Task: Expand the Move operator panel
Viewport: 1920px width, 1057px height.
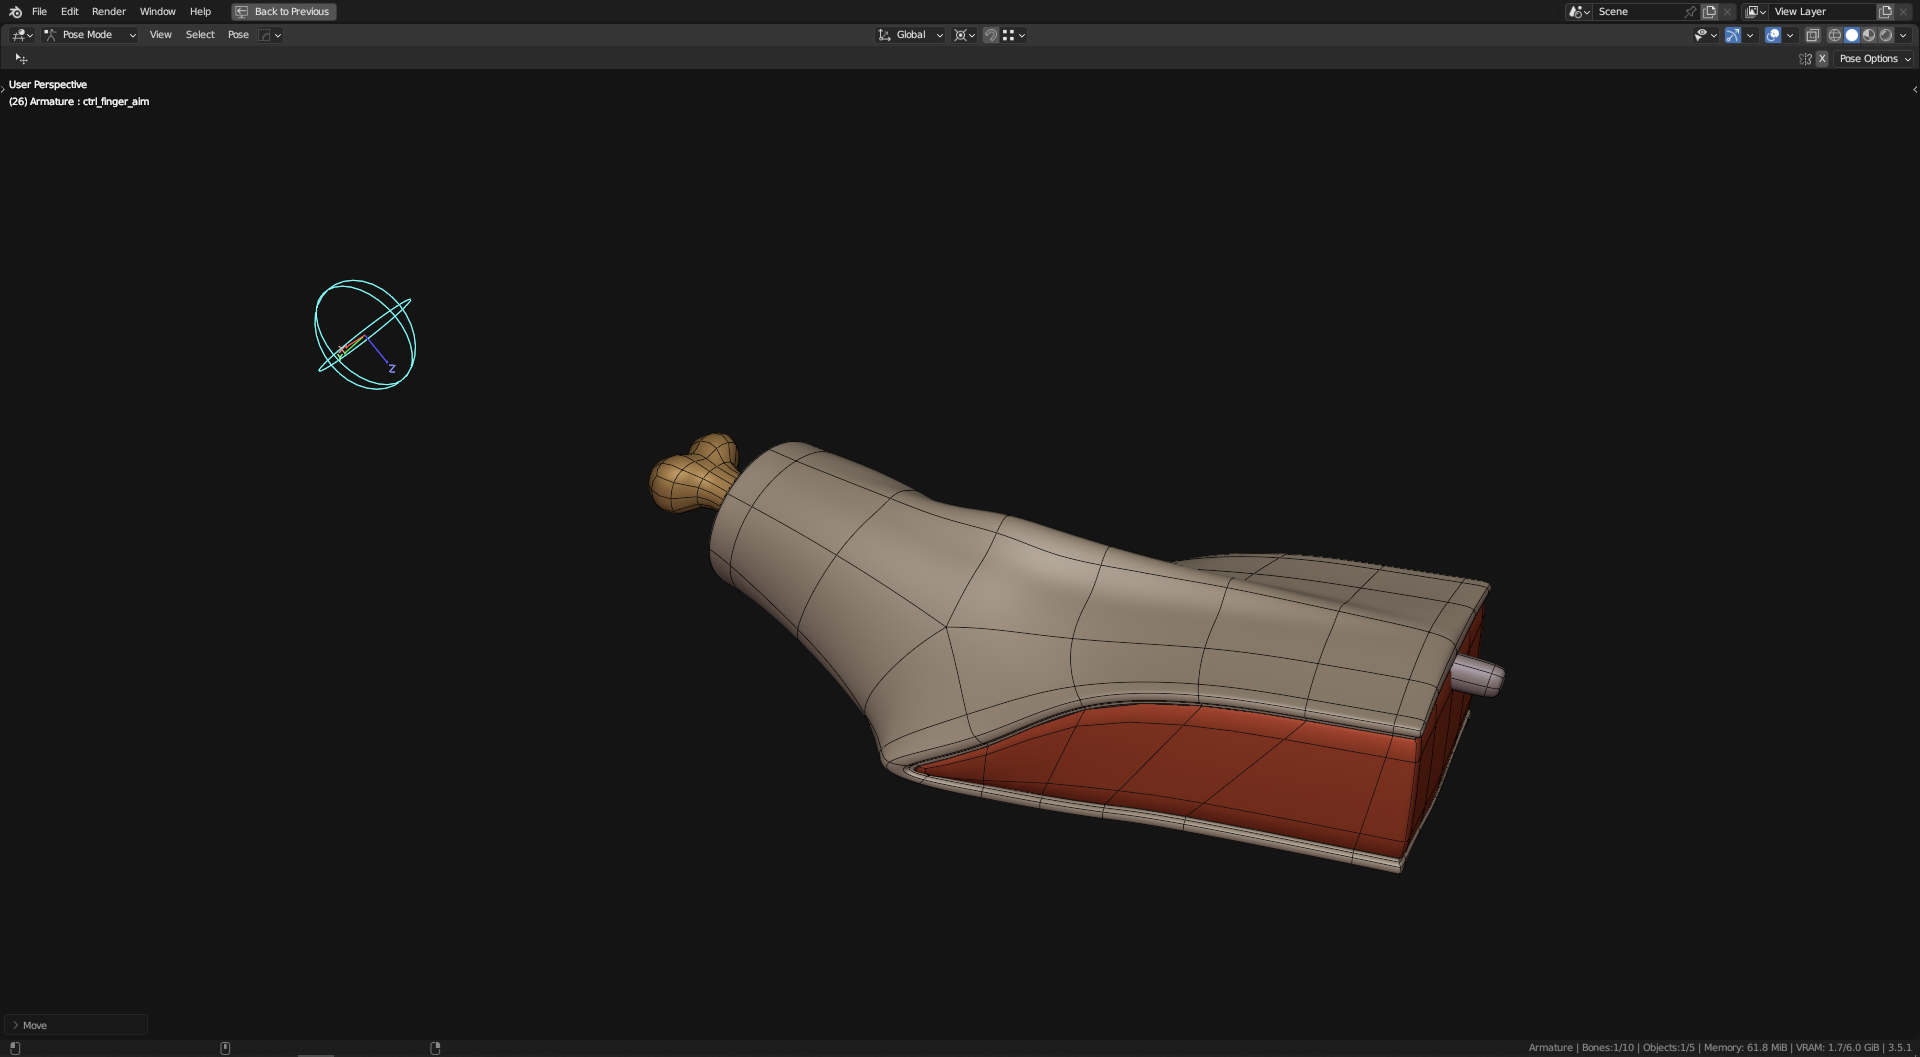Action: coord(76,1025)
